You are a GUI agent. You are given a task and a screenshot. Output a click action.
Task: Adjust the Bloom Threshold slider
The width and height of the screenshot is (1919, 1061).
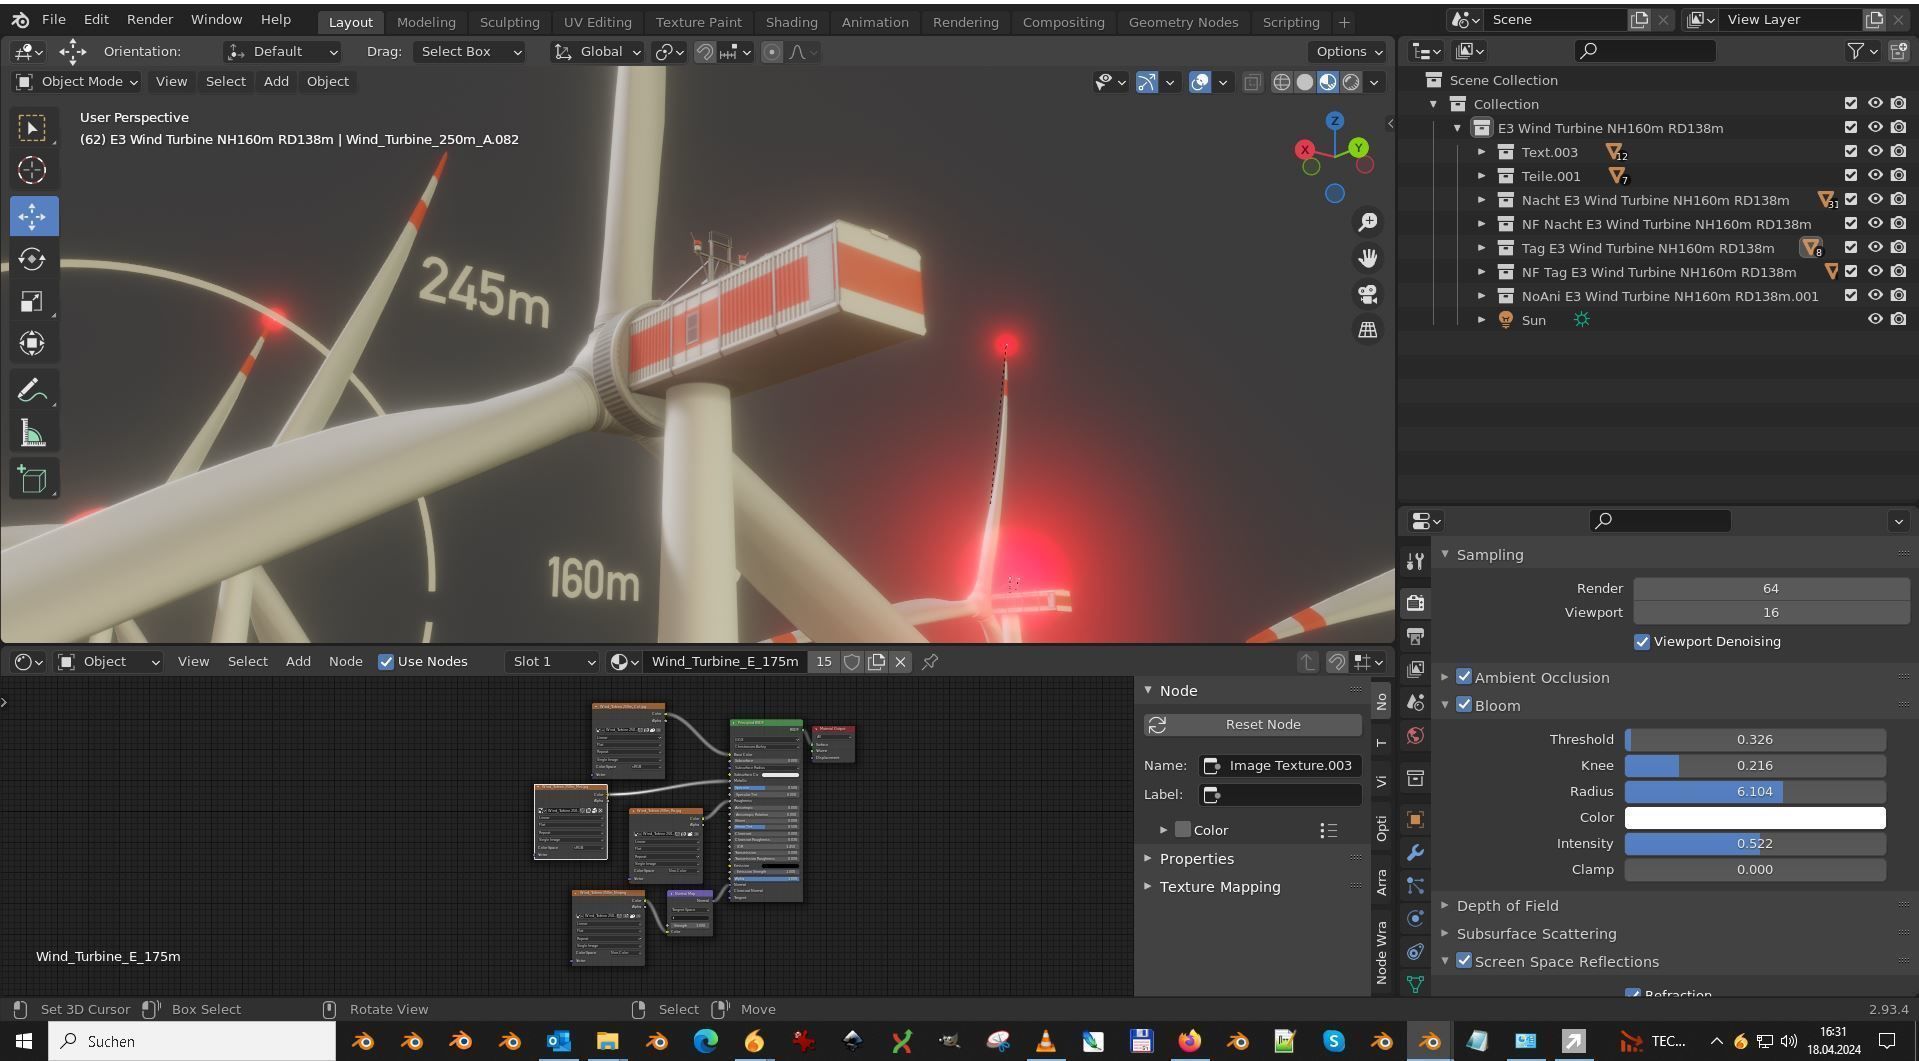[x=1755, y=740]
